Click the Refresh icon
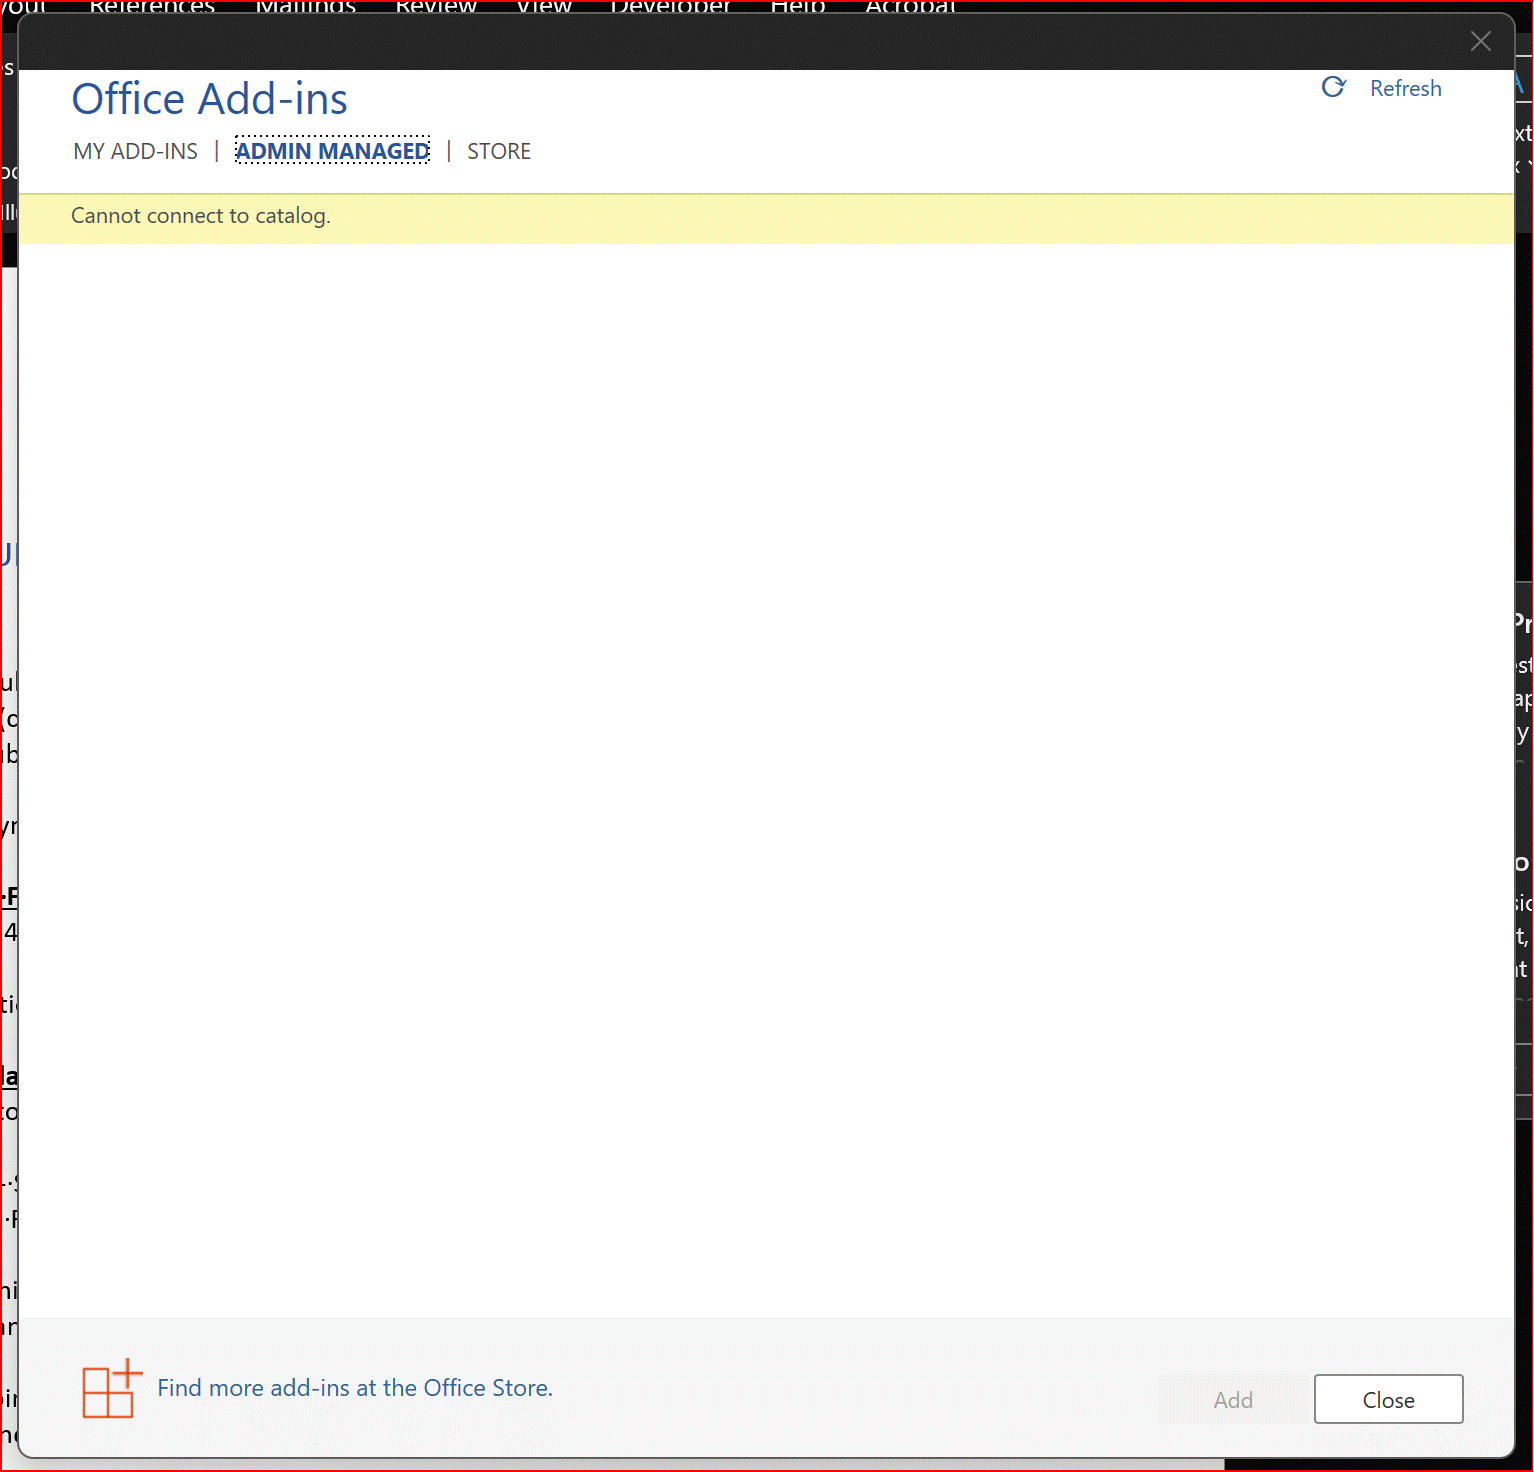The height and width of the screenshot is (1472, 1534). [x=1334, y=88]
